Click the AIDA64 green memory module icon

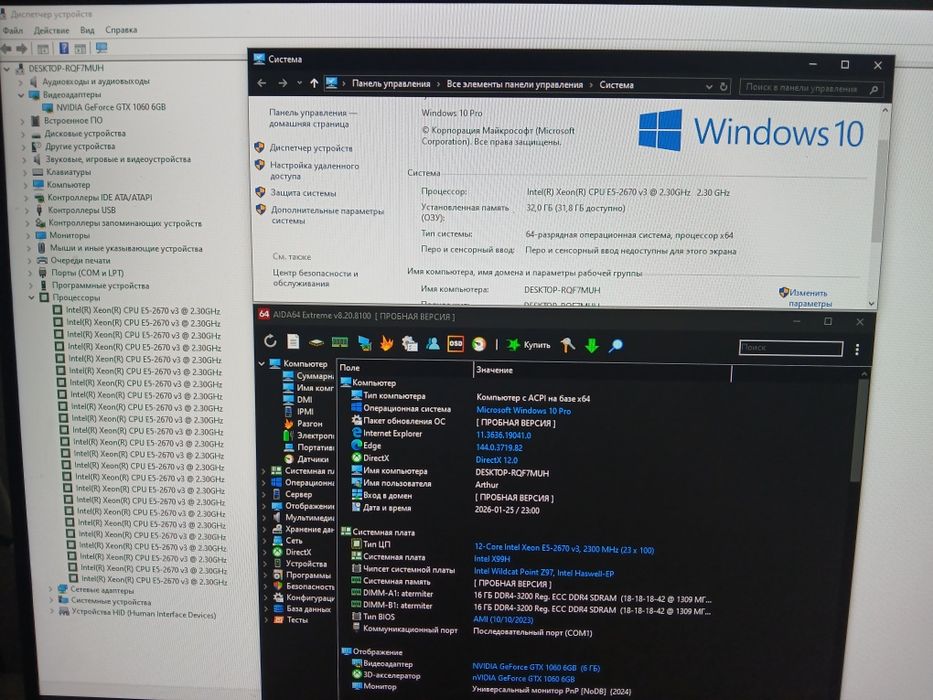[x=340, y=342]
